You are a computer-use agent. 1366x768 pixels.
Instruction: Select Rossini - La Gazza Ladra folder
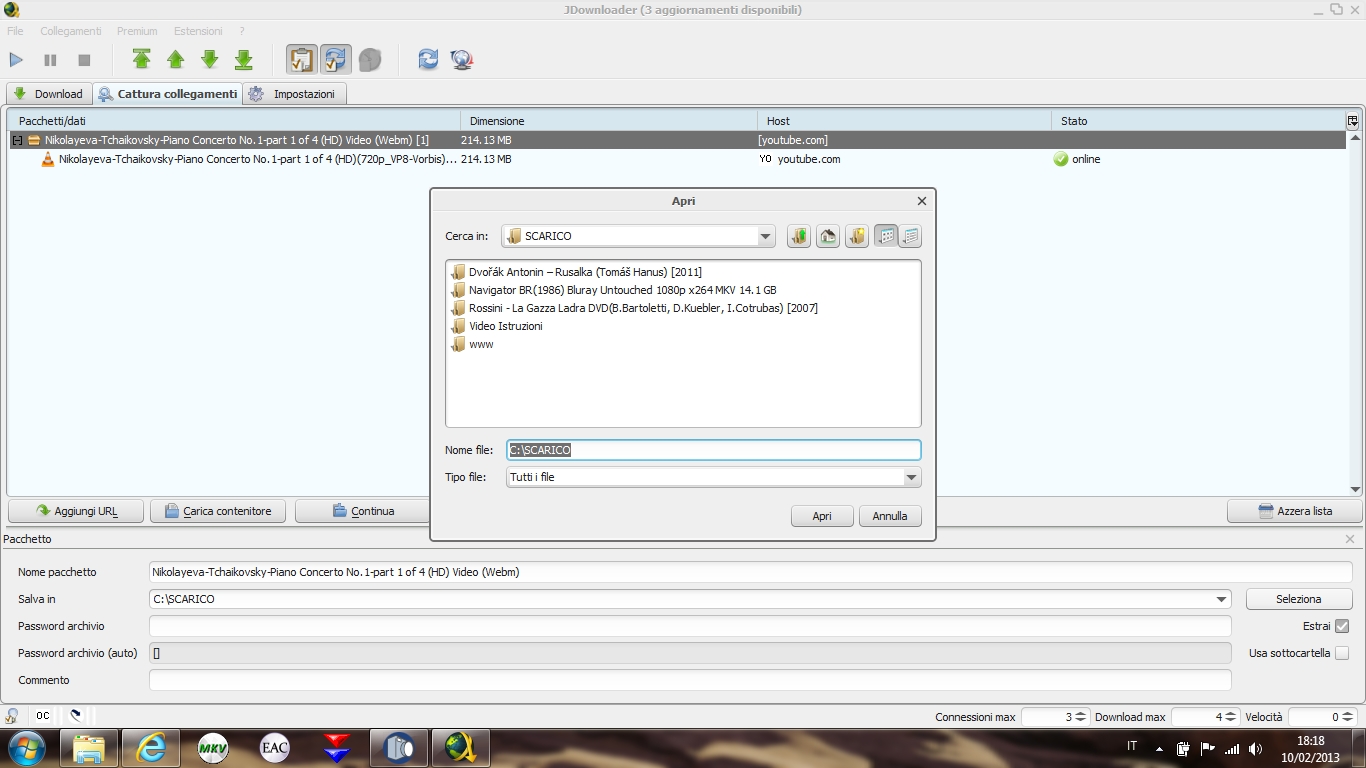(x=634, y=308)
